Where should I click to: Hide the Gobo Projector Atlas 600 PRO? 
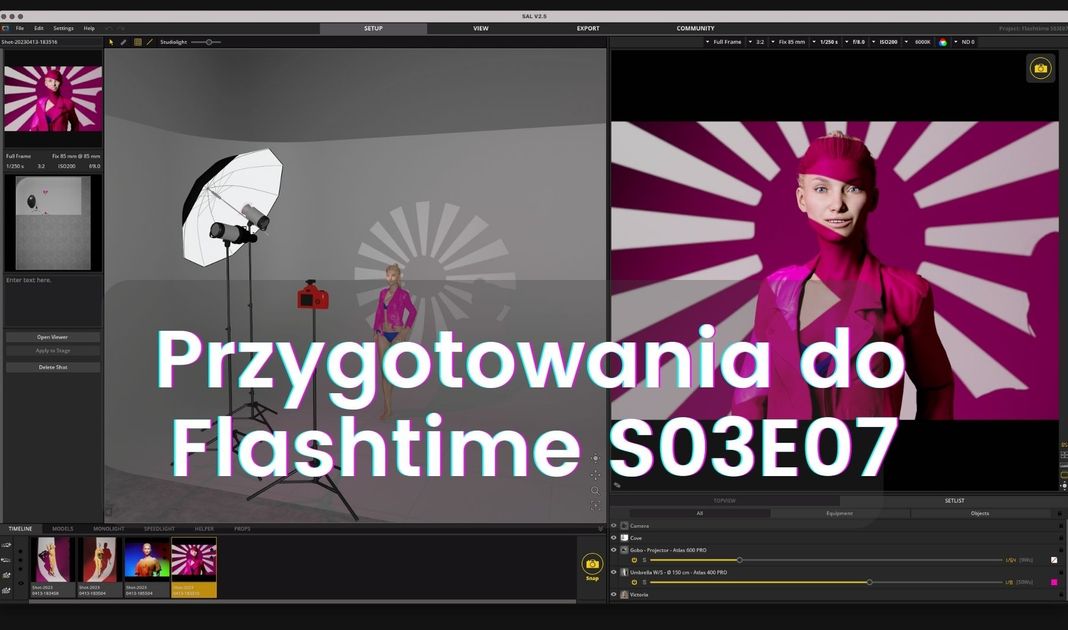tap(614, 549)
